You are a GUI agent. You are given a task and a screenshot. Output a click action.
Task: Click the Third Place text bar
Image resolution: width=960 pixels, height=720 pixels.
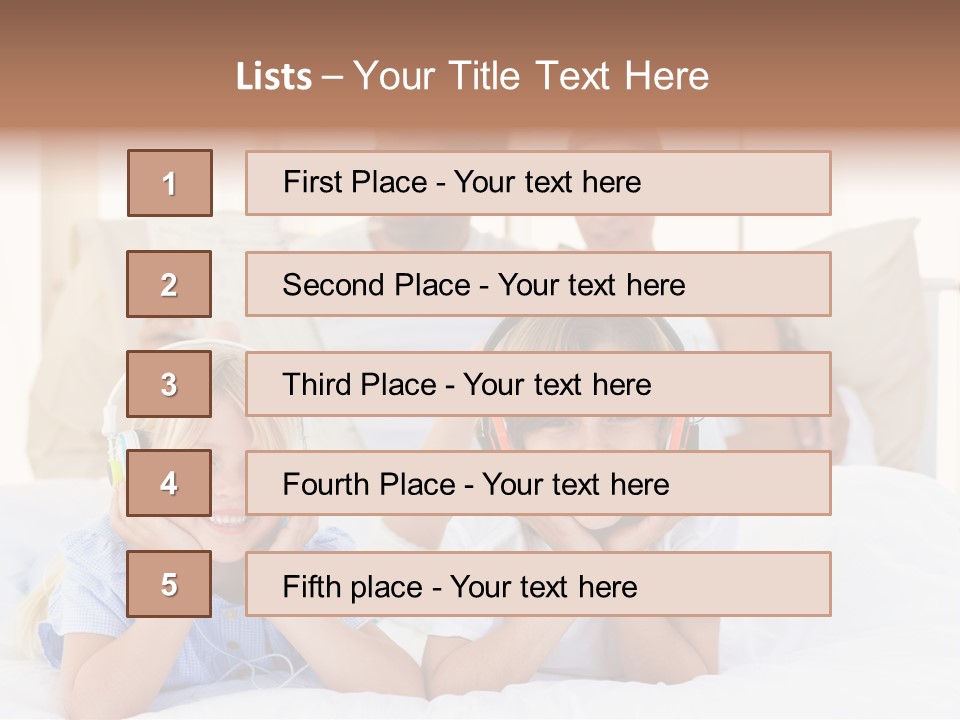coord(538,384)
